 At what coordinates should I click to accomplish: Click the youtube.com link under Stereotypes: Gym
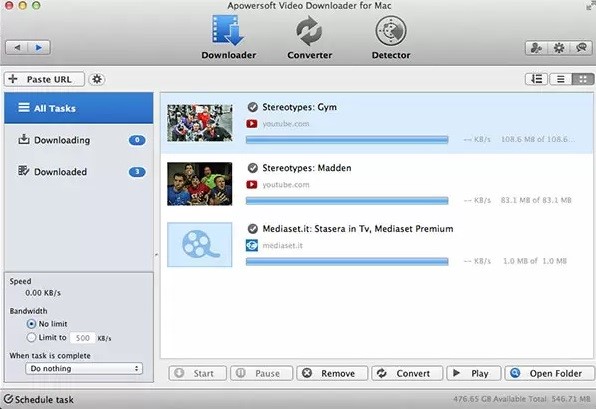(x=286, y=124)
